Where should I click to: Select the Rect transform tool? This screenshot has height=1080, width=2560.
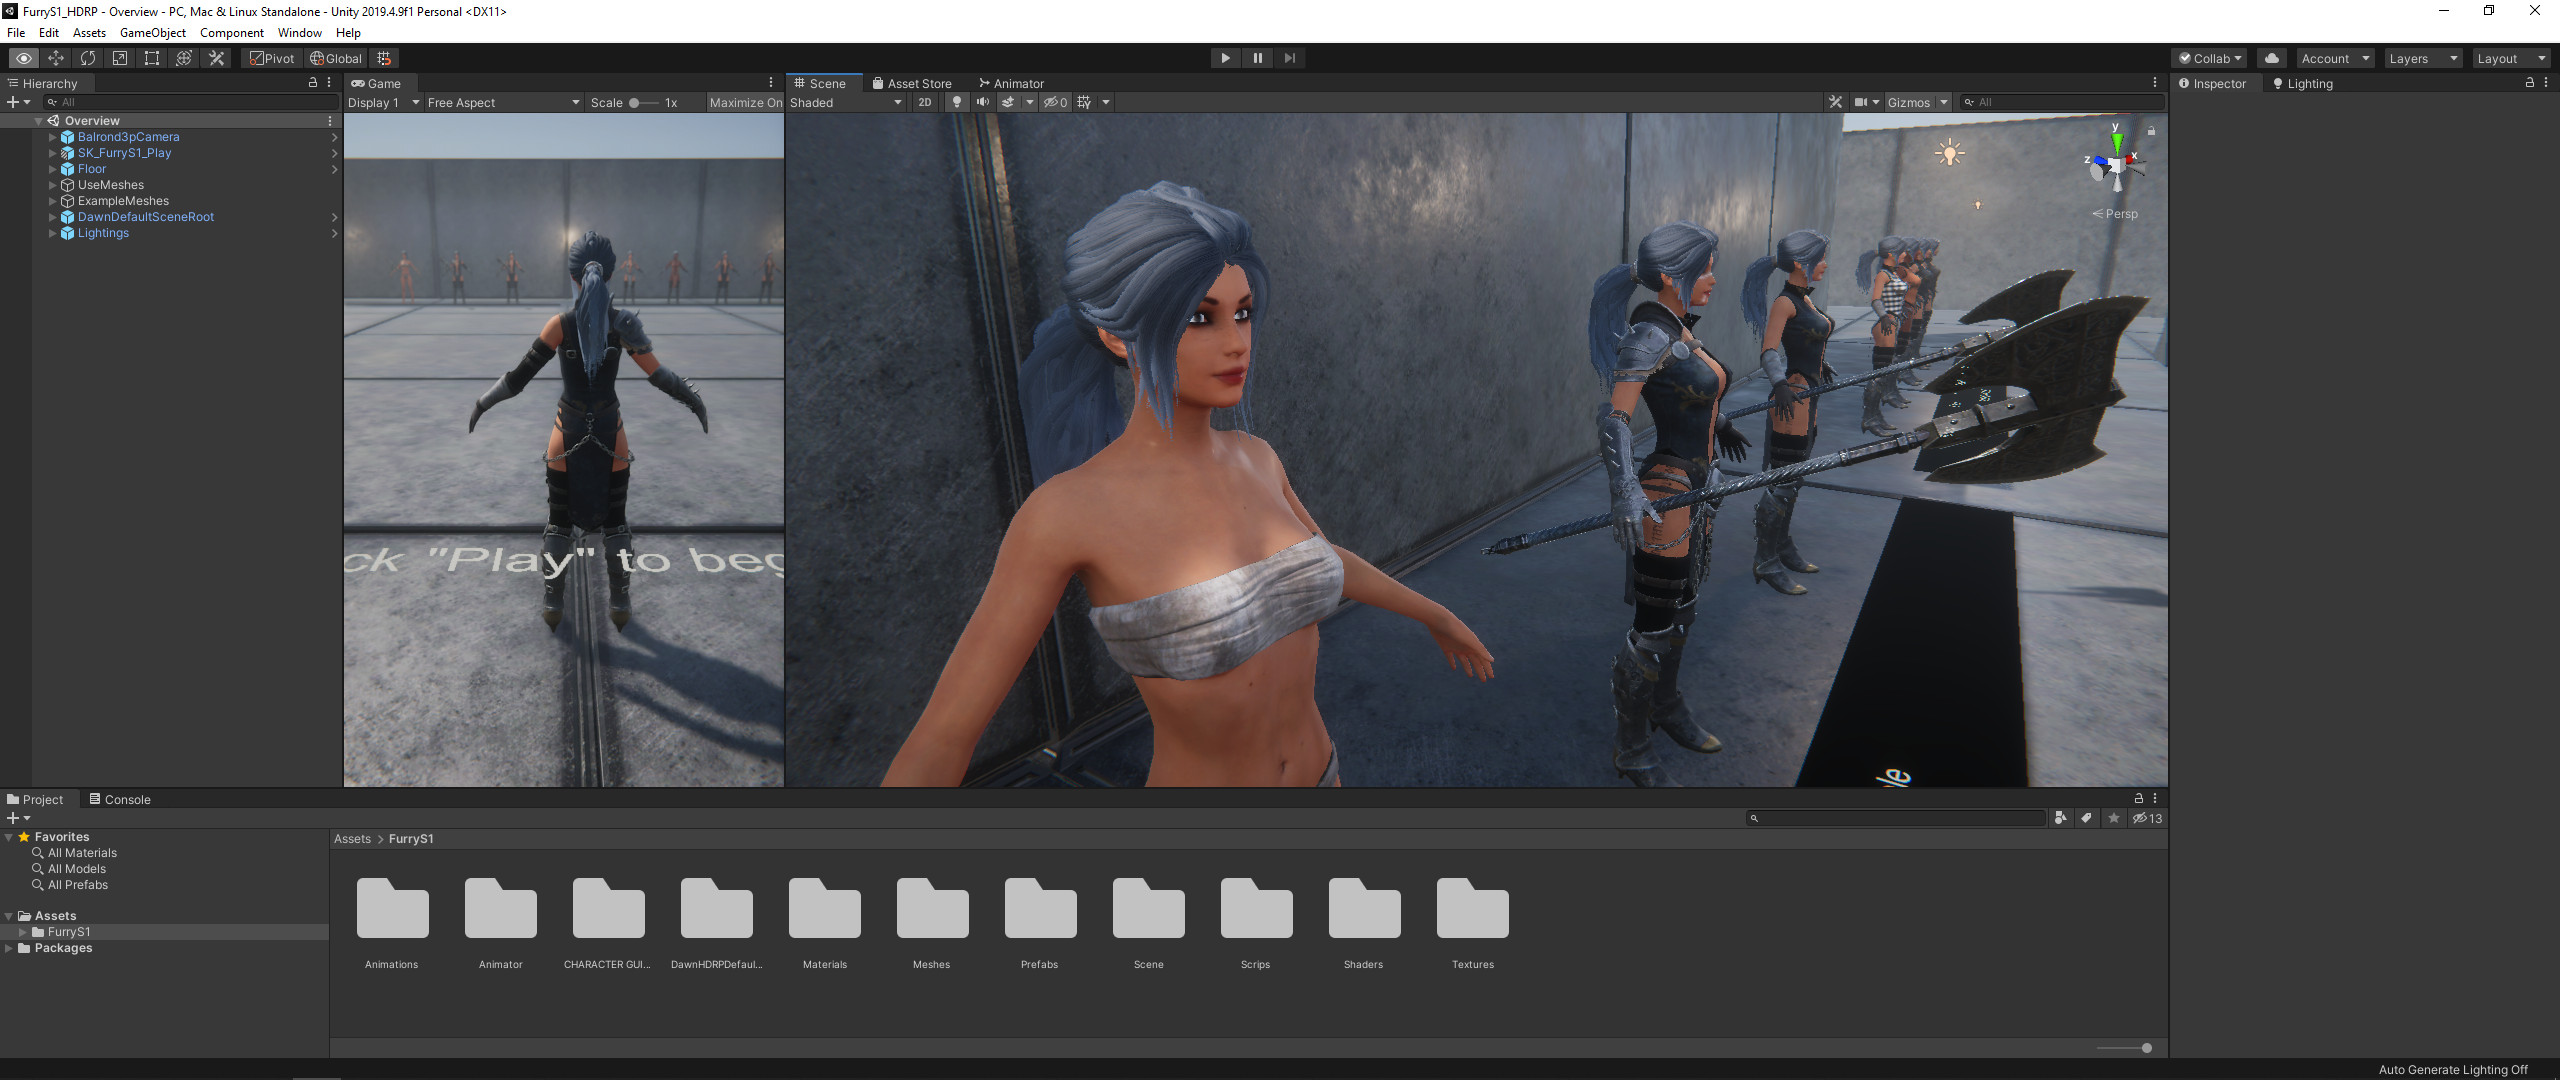(x=152, y=58)
